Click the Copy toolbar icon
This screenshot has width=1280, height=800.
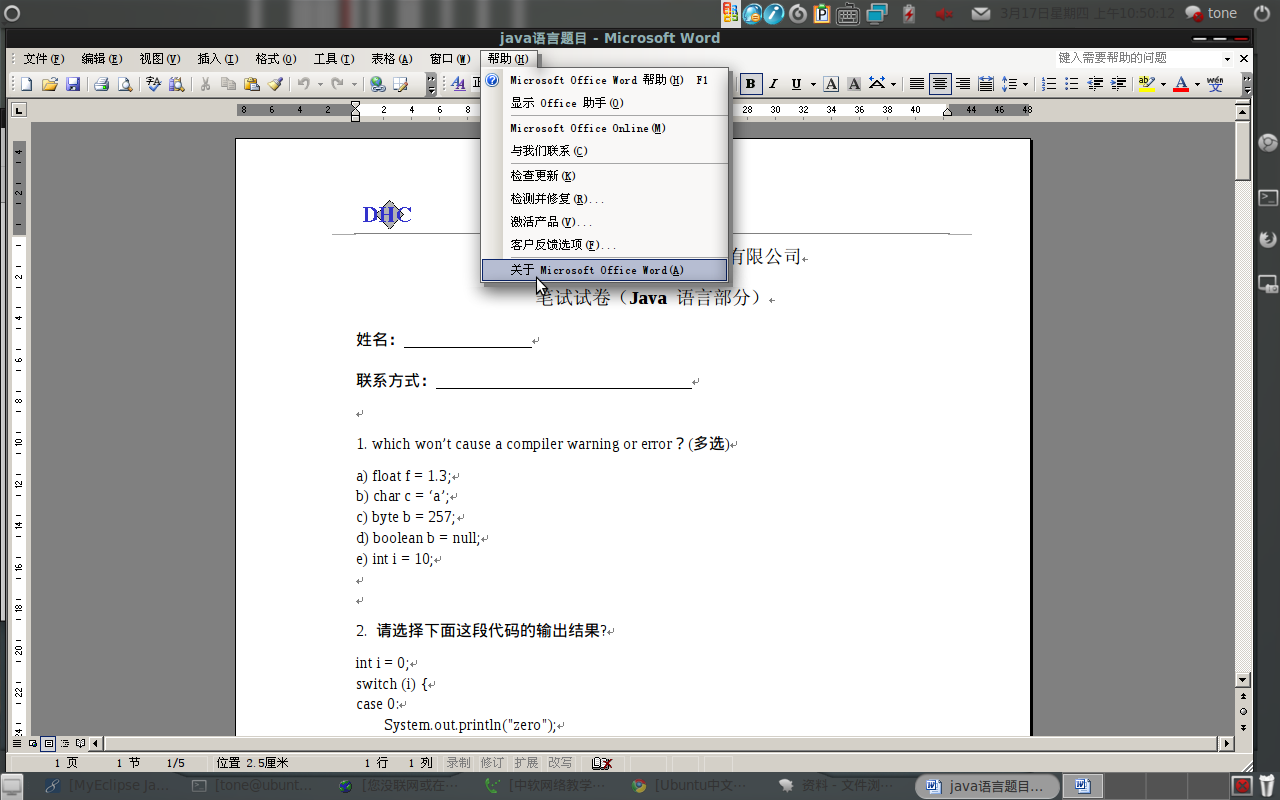pyautogui.click(x=228, y=85)
